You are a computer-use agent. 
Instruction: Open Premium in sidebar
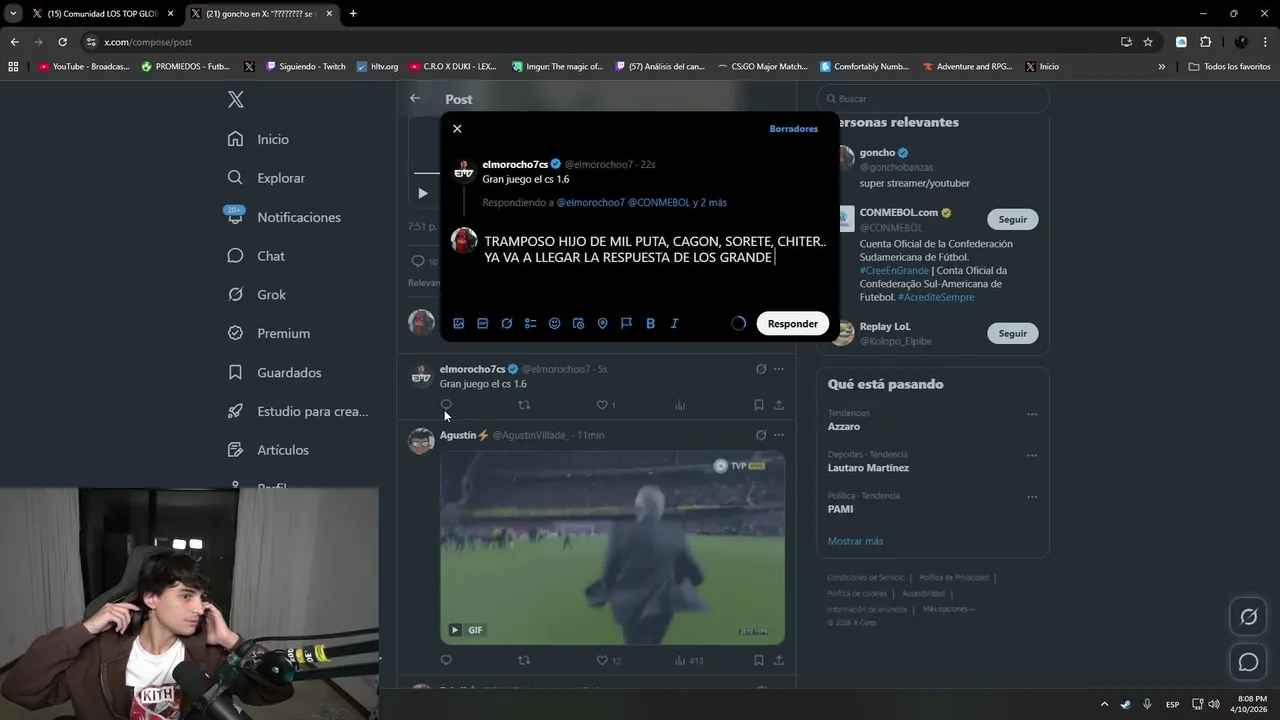pos(269,333)
